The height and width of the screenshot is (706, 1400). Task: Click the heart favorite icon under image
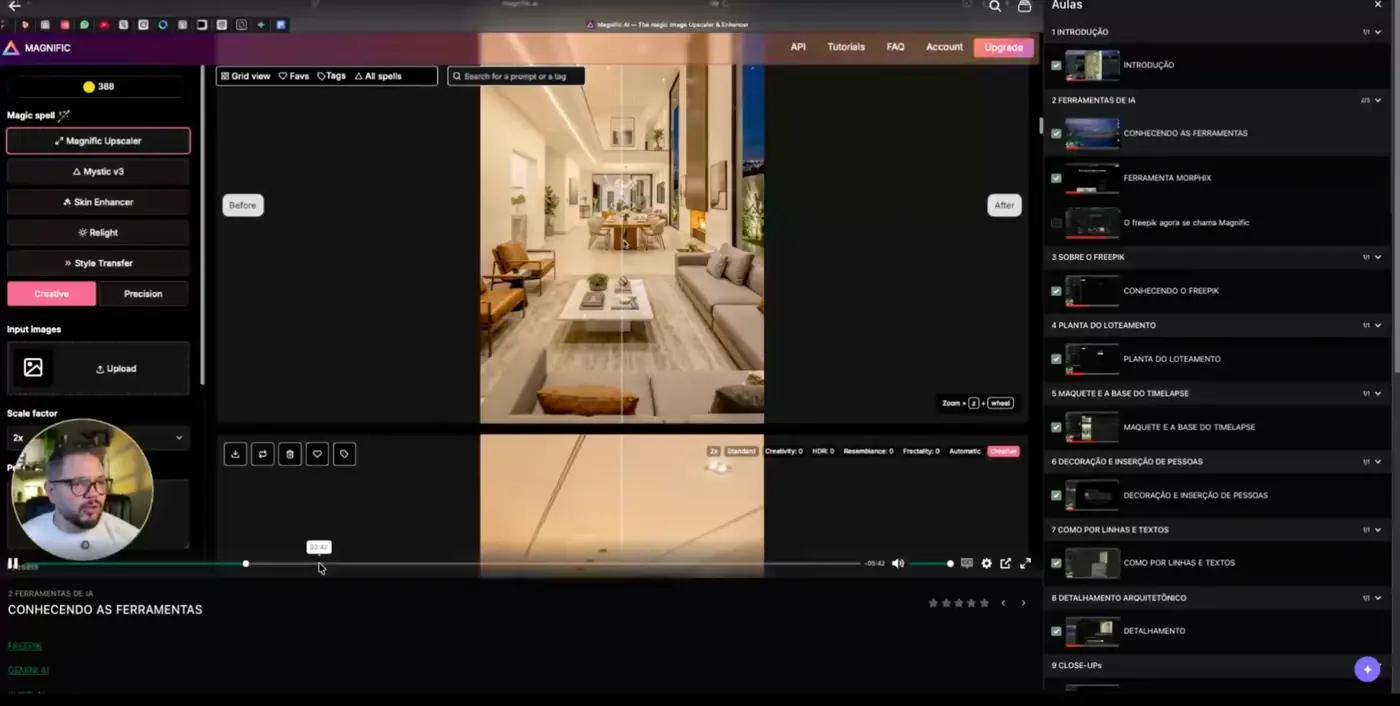coord(317,454)
